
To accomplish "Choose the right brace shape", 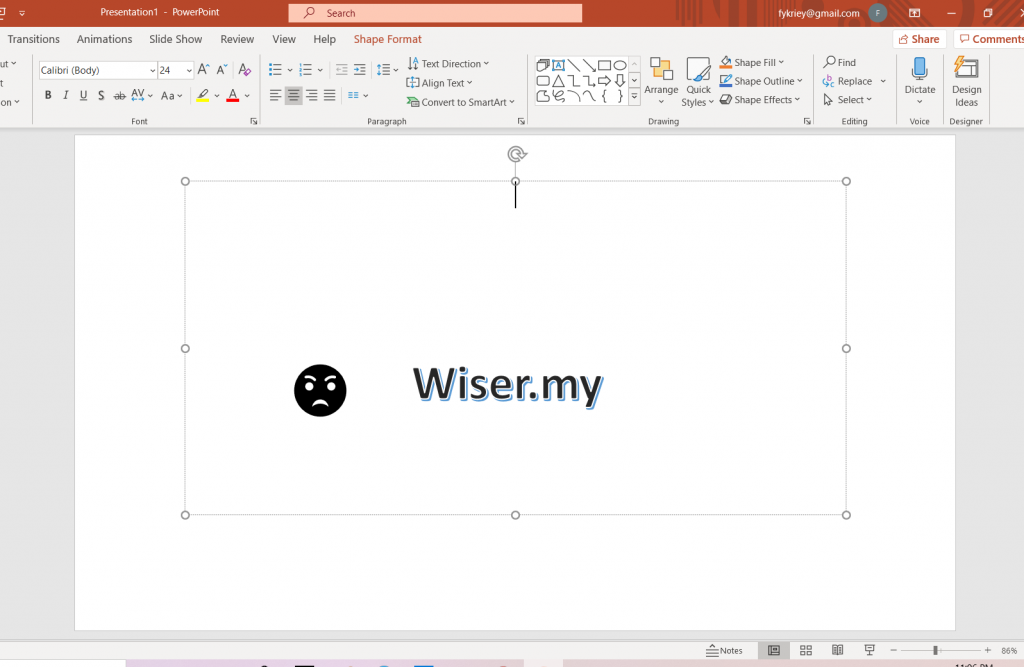I will point(620,97).
